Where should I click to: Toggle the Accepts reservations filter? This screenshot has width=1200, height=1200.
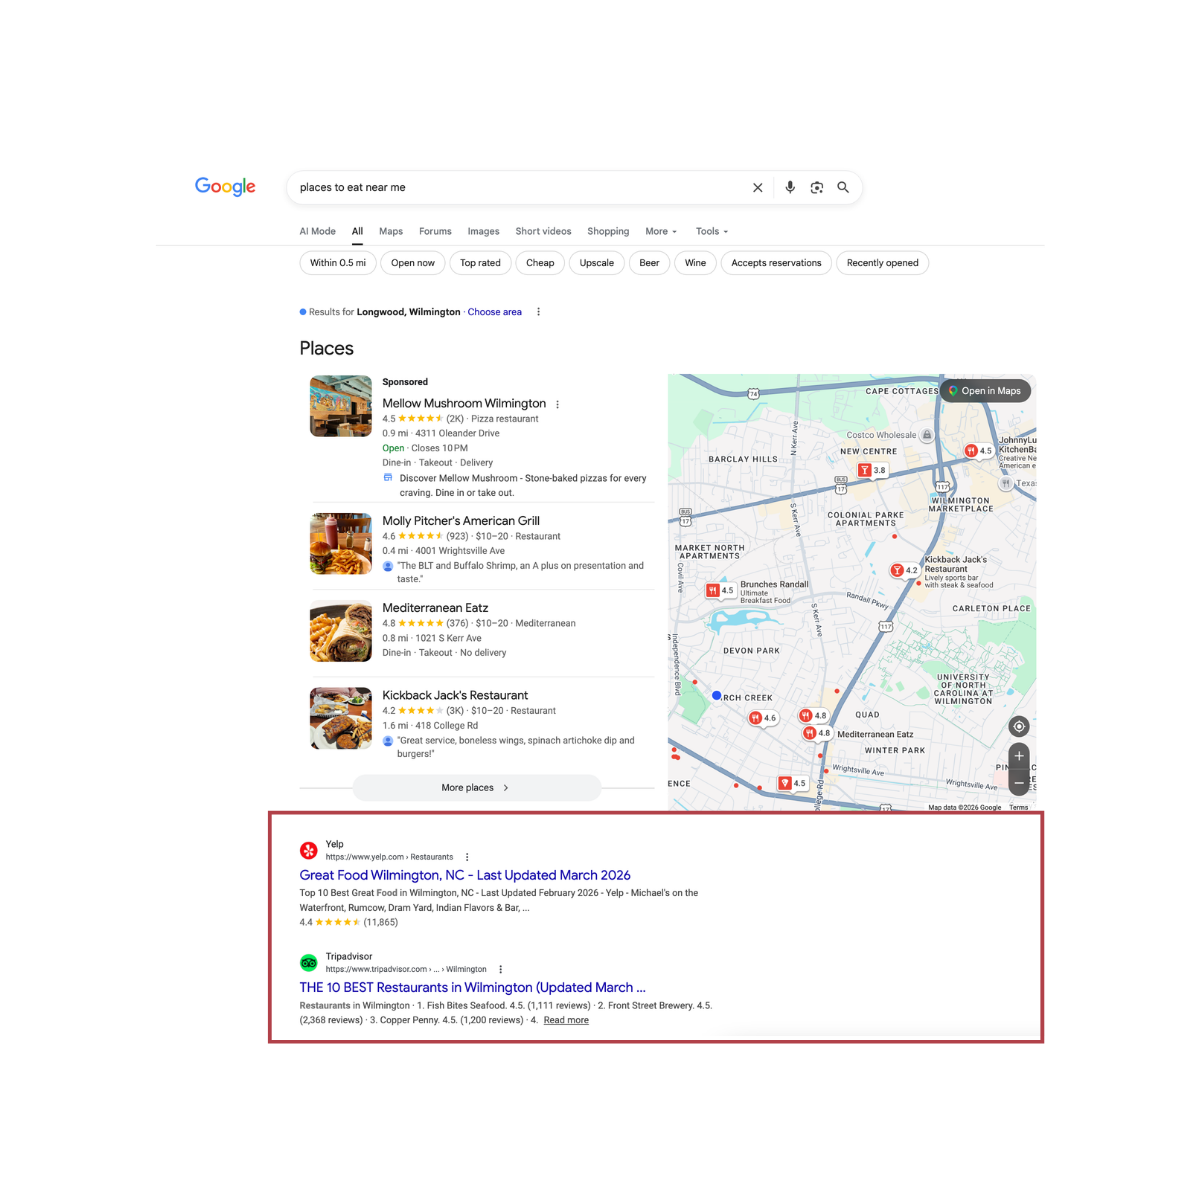(776, 263)
